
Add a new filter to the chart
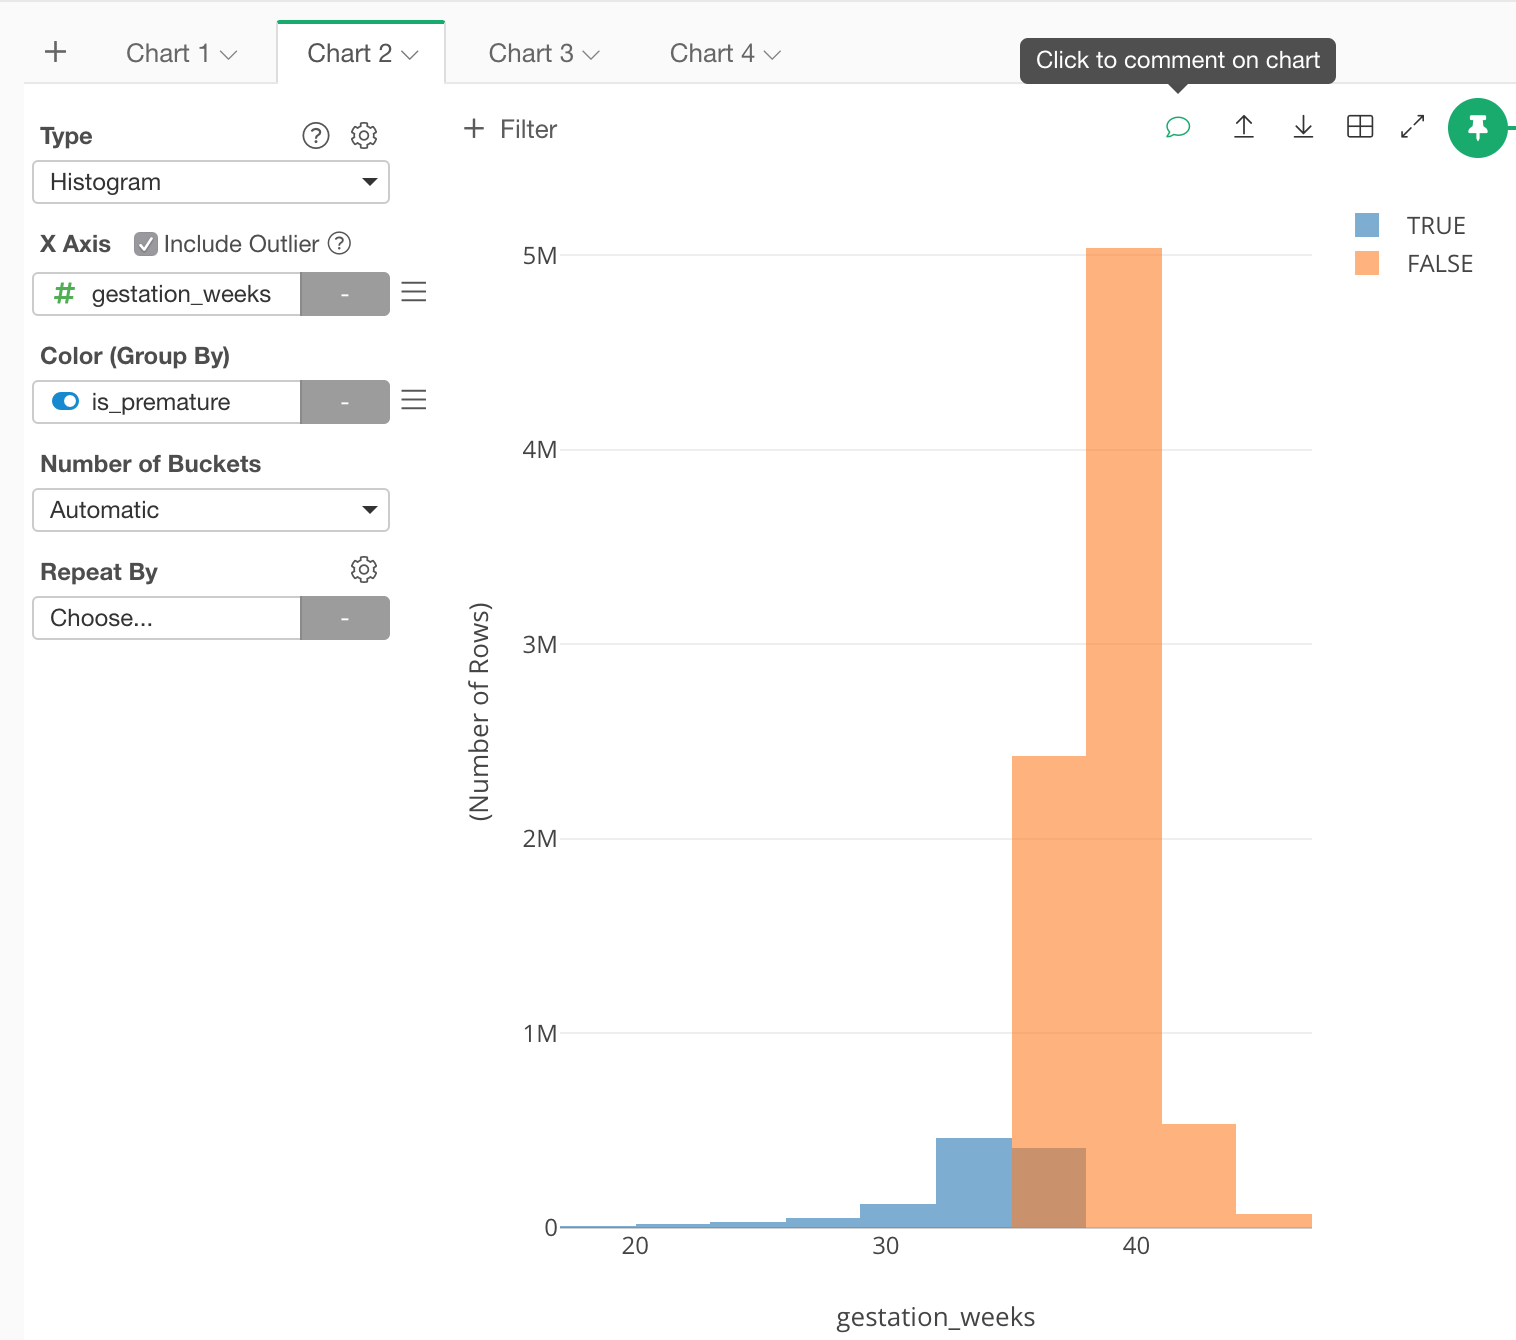tap(508, 129)
